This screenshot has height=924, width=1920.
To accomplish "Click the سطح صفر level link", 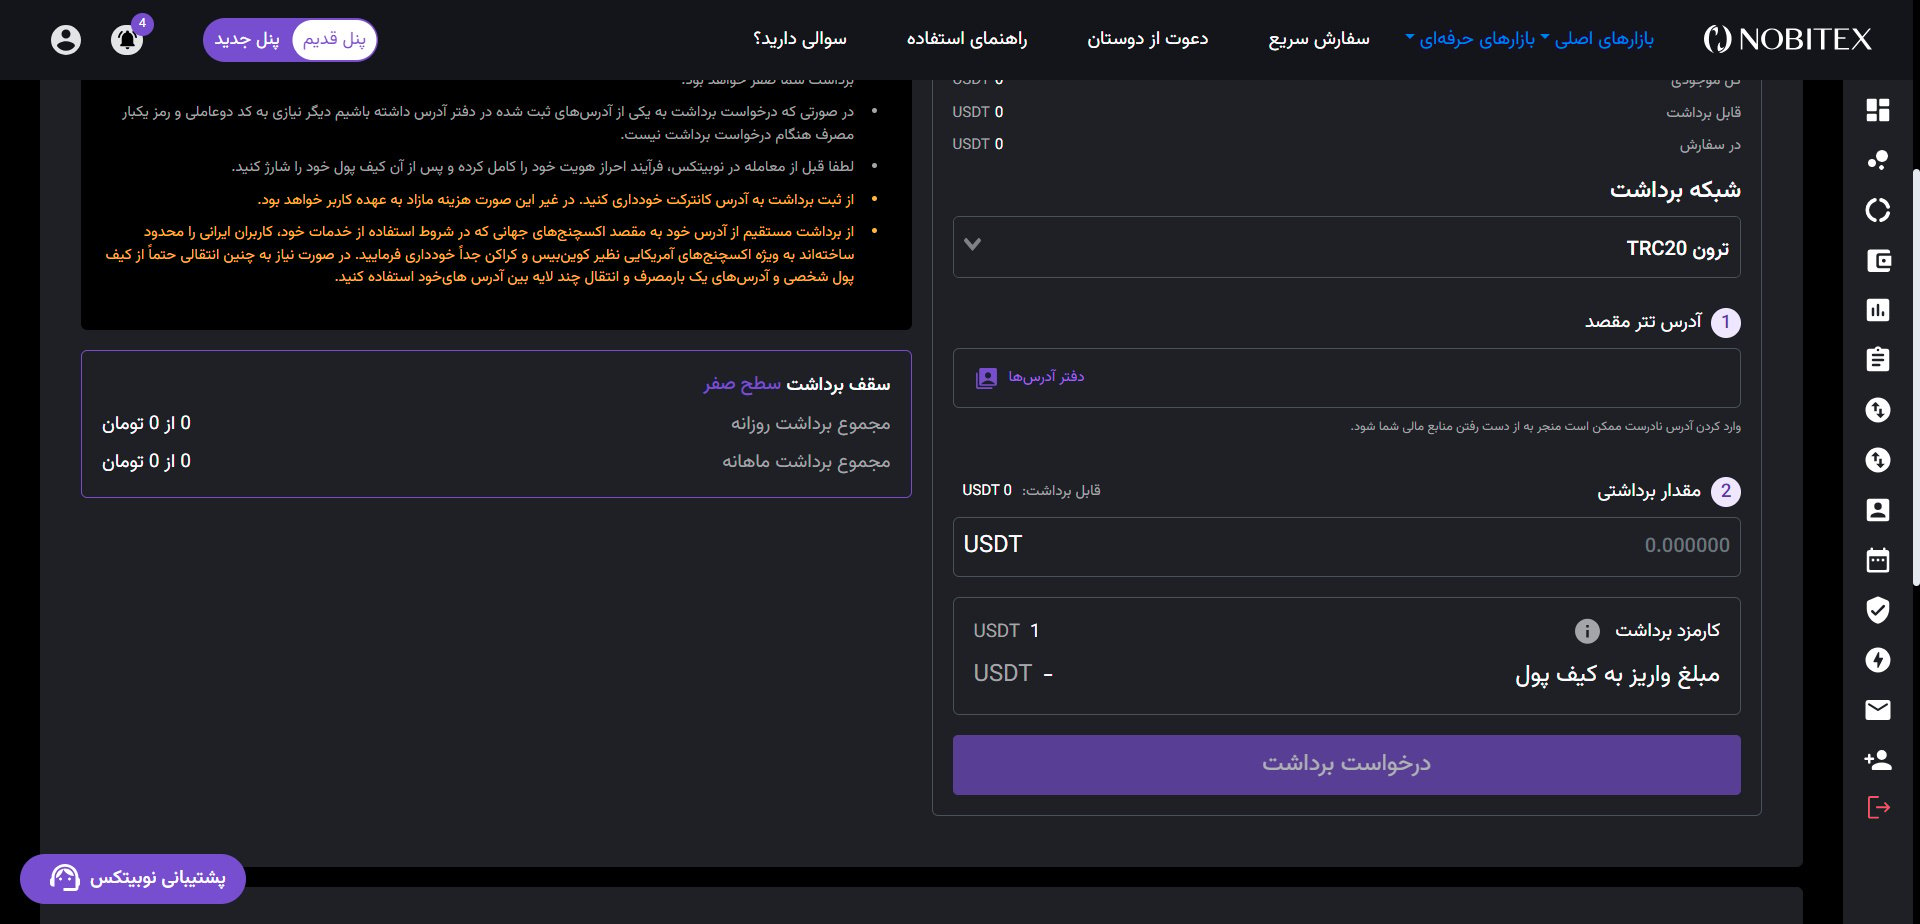I will 742,384.
